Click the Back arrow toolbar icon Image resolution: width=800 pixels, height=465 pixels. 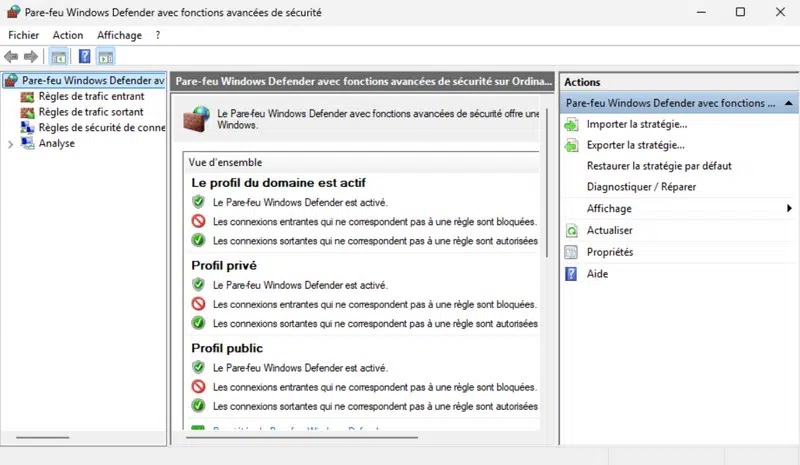(11, 57)
